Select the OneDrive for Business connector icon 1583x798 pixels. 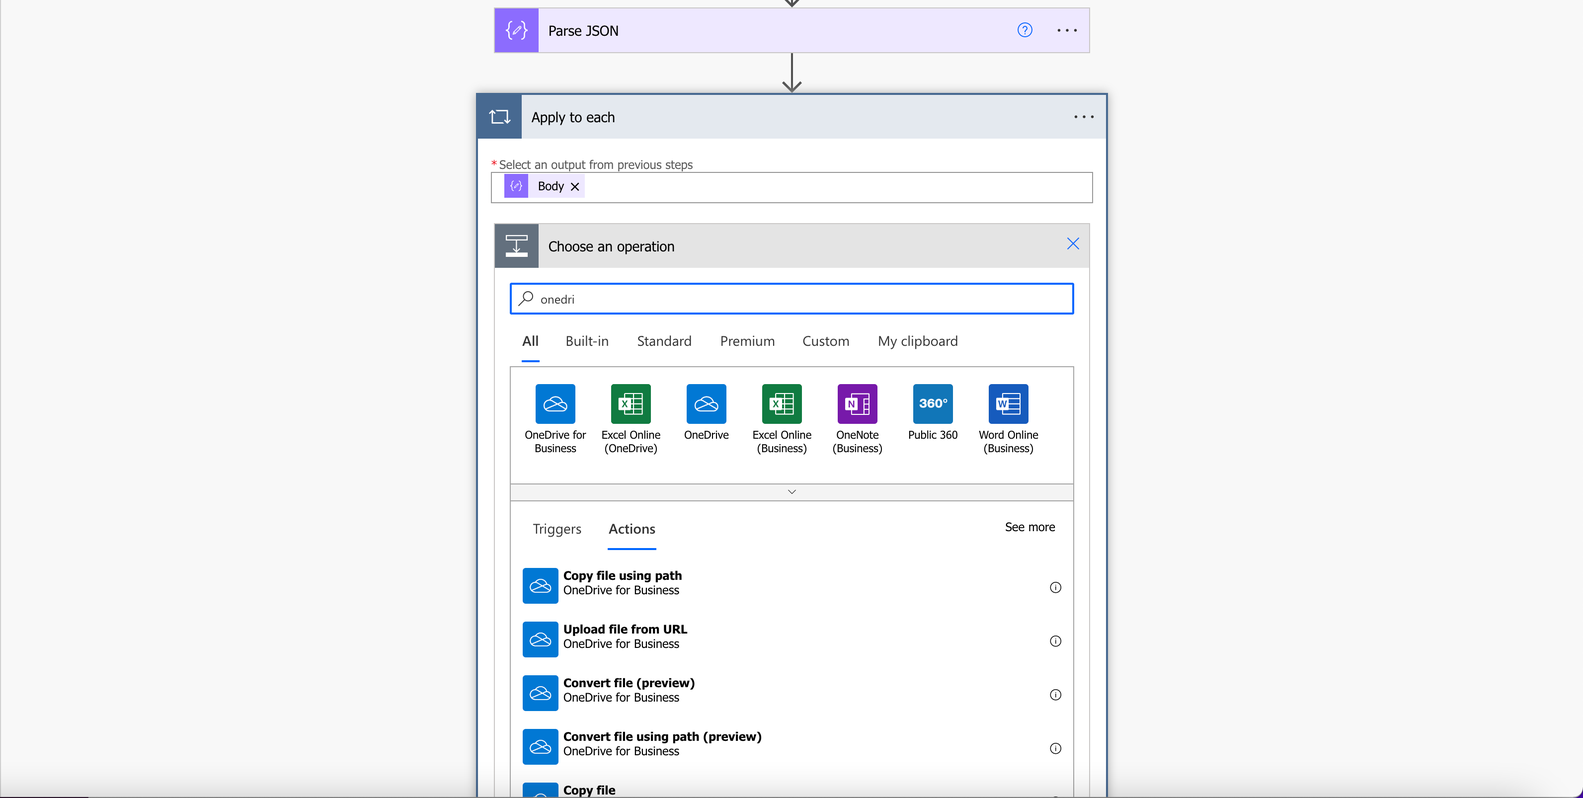click(555, 404)
